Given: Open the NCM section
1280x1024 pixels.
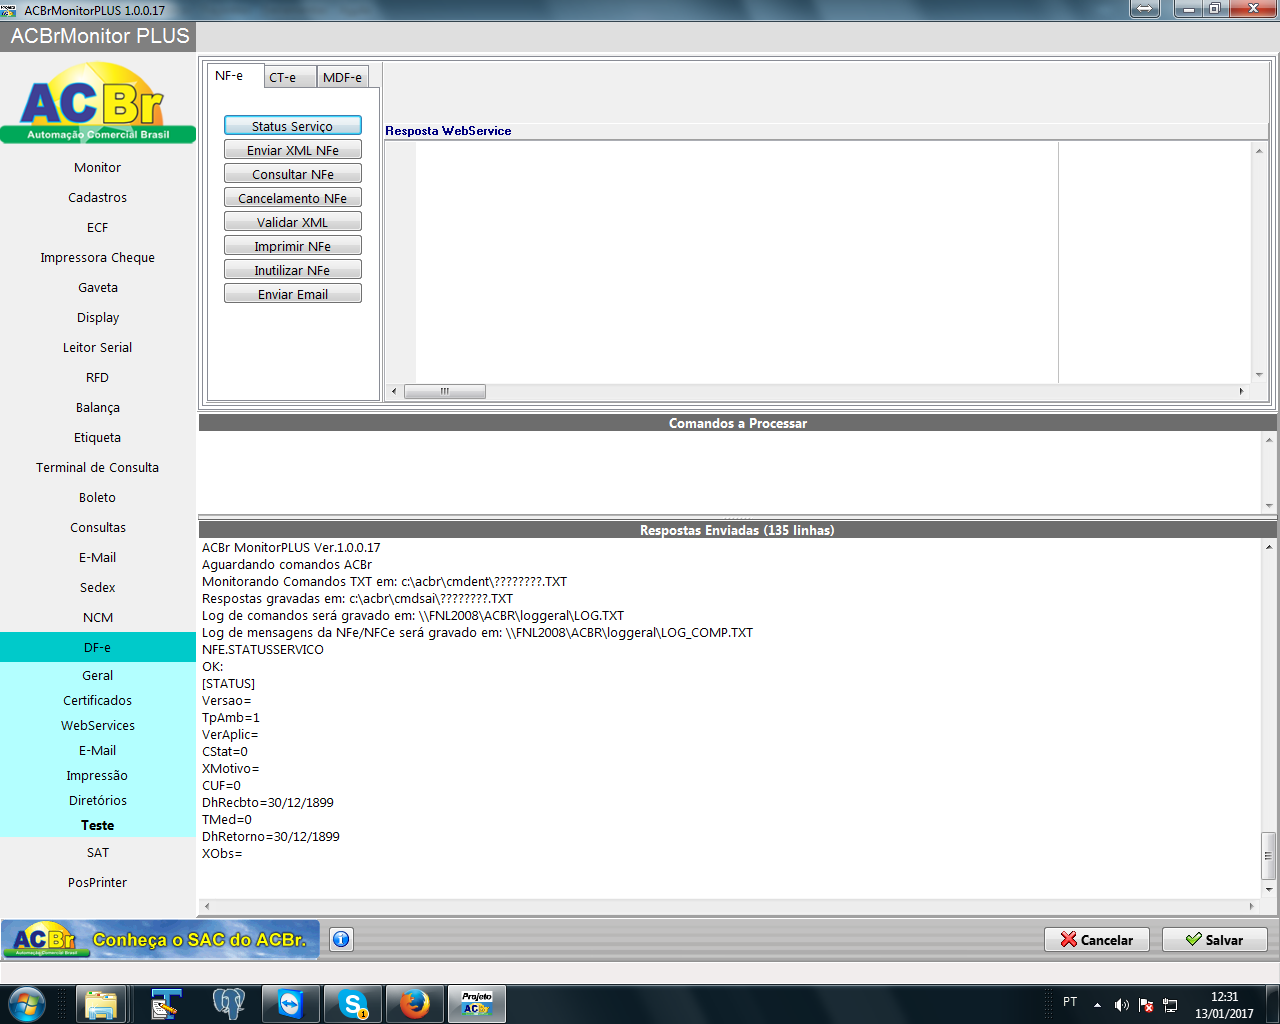Looking at the screenshot, I should 98,617.
